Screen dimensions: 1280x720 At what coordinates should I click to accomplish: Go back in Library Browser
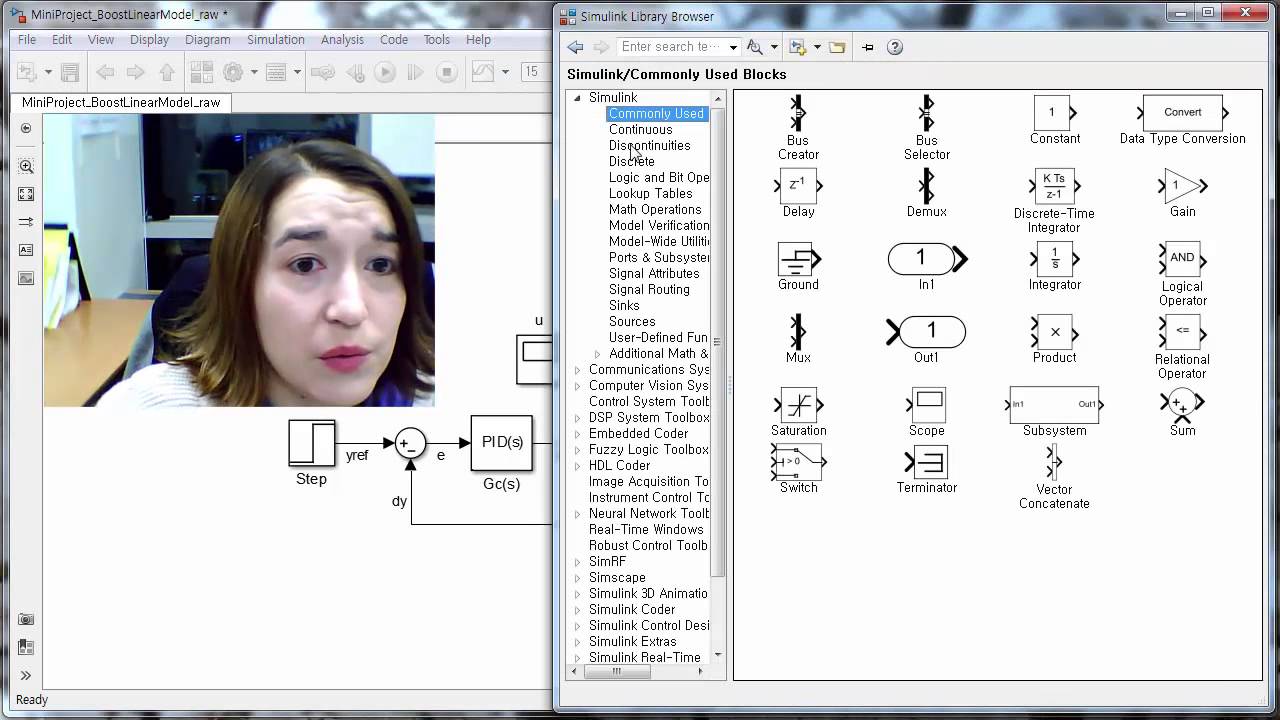(x=575, y=47)
